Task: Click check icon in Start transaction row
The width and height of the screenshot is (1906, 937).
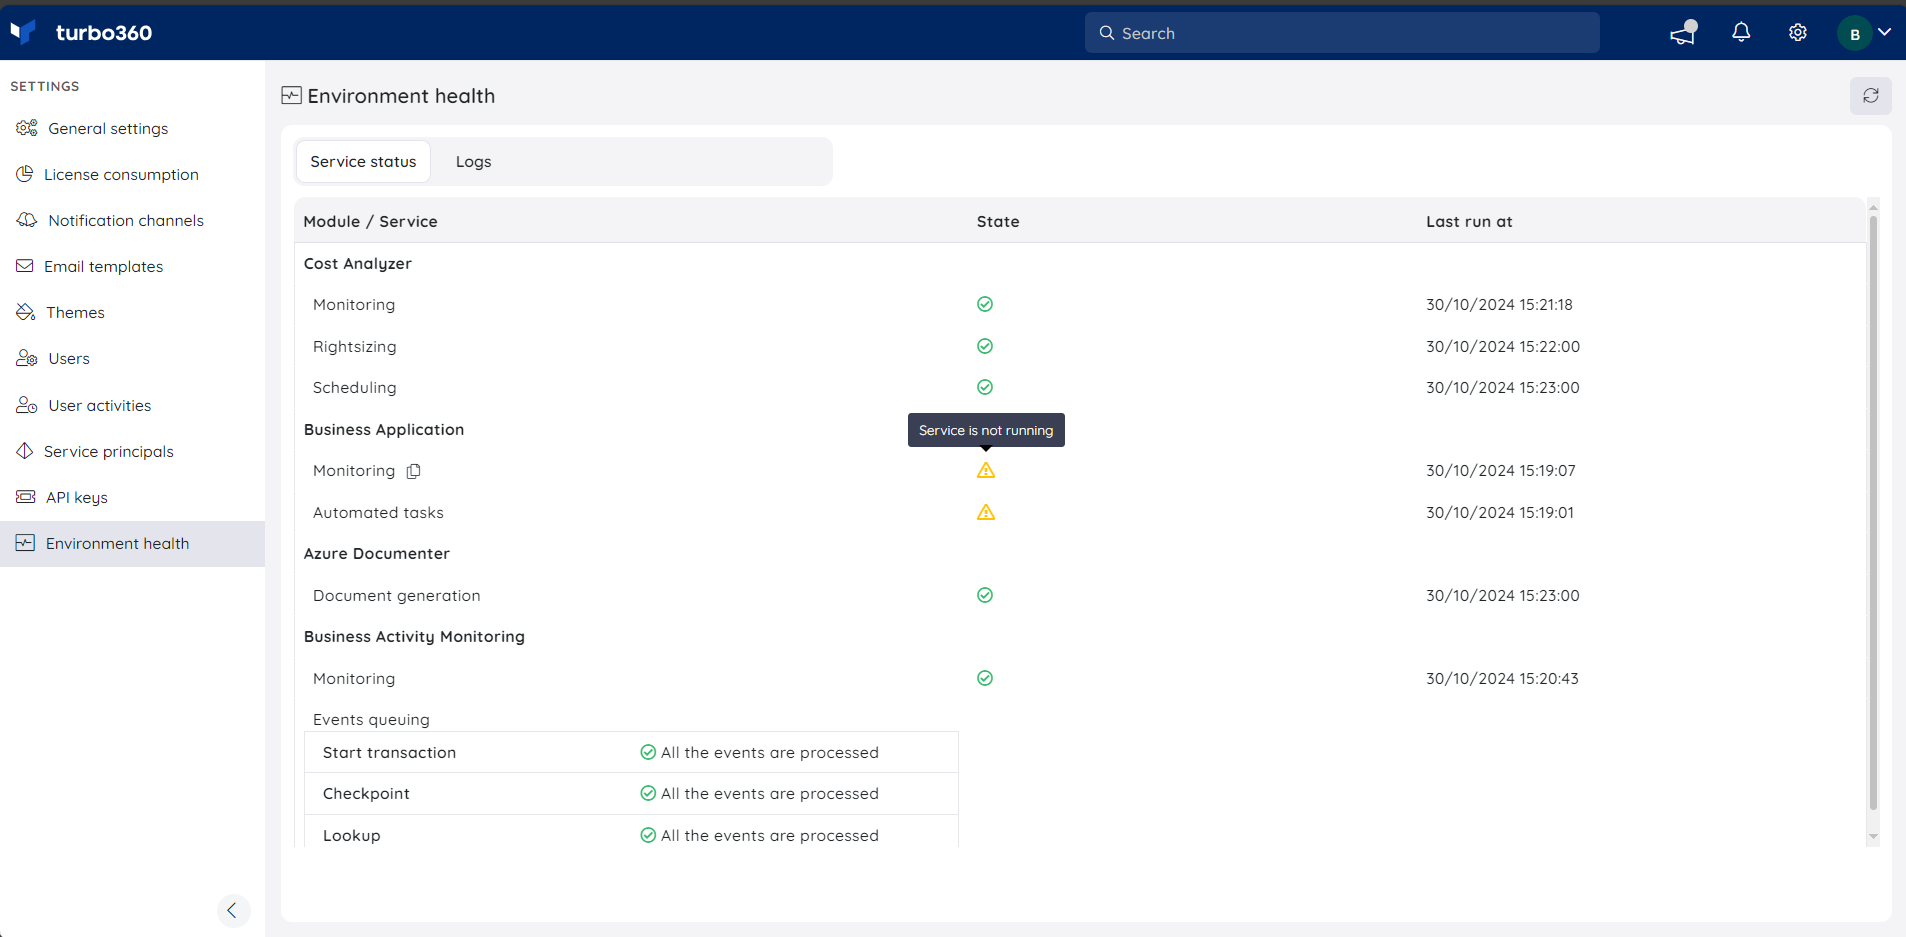Action: tap(648, 752)
